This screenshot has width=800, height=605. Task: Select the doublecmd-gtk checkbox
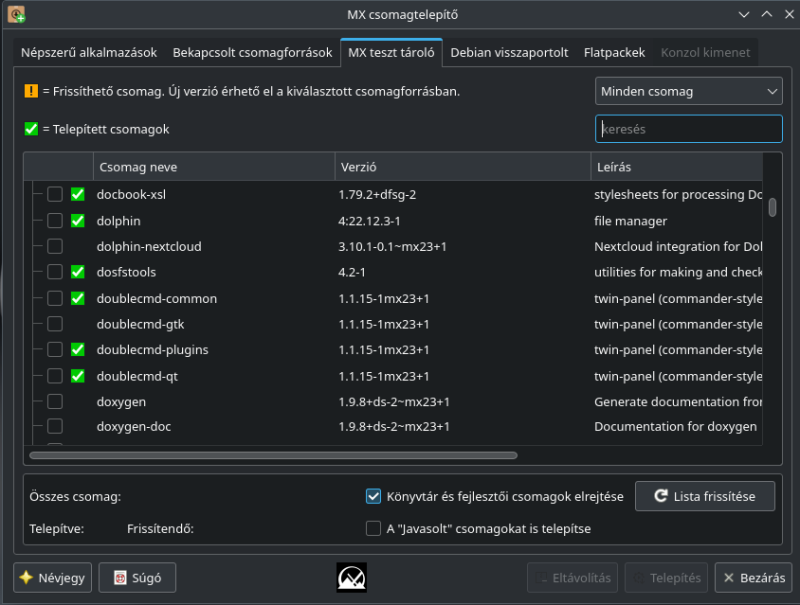(x=55, y=324)
